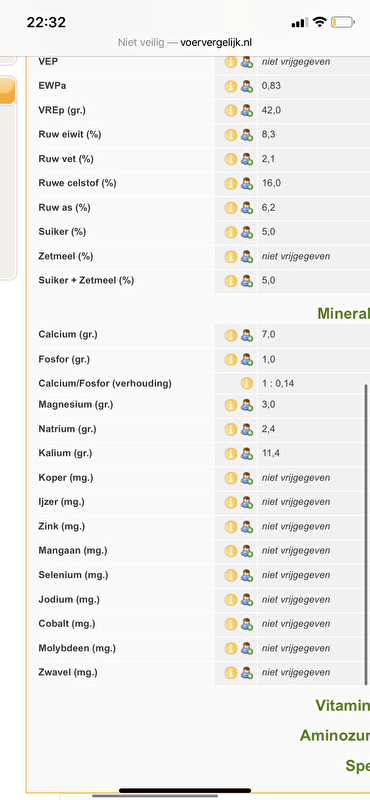Click the info icon for Jodium (mg.)
Viewport: 370px width, 800px height.
pos(231,599)
